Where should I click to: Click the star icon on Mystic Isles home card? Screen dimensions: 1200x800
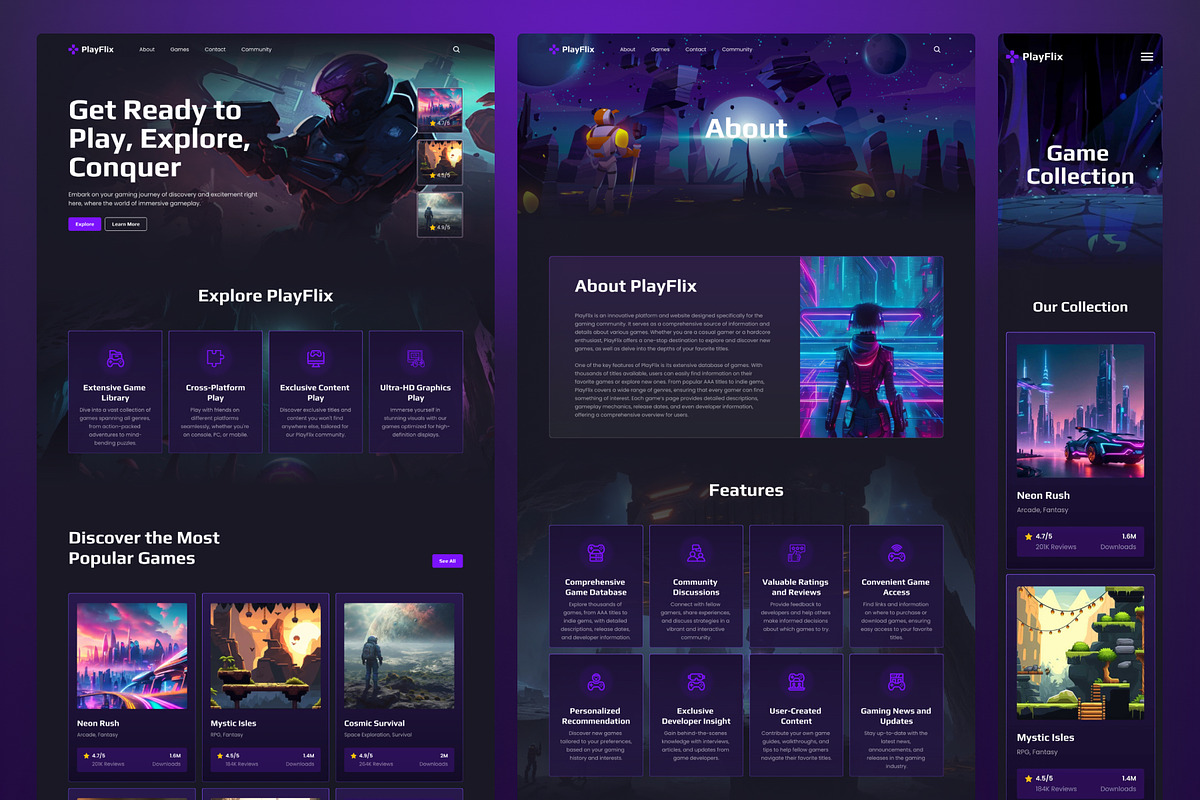[220, 756]
